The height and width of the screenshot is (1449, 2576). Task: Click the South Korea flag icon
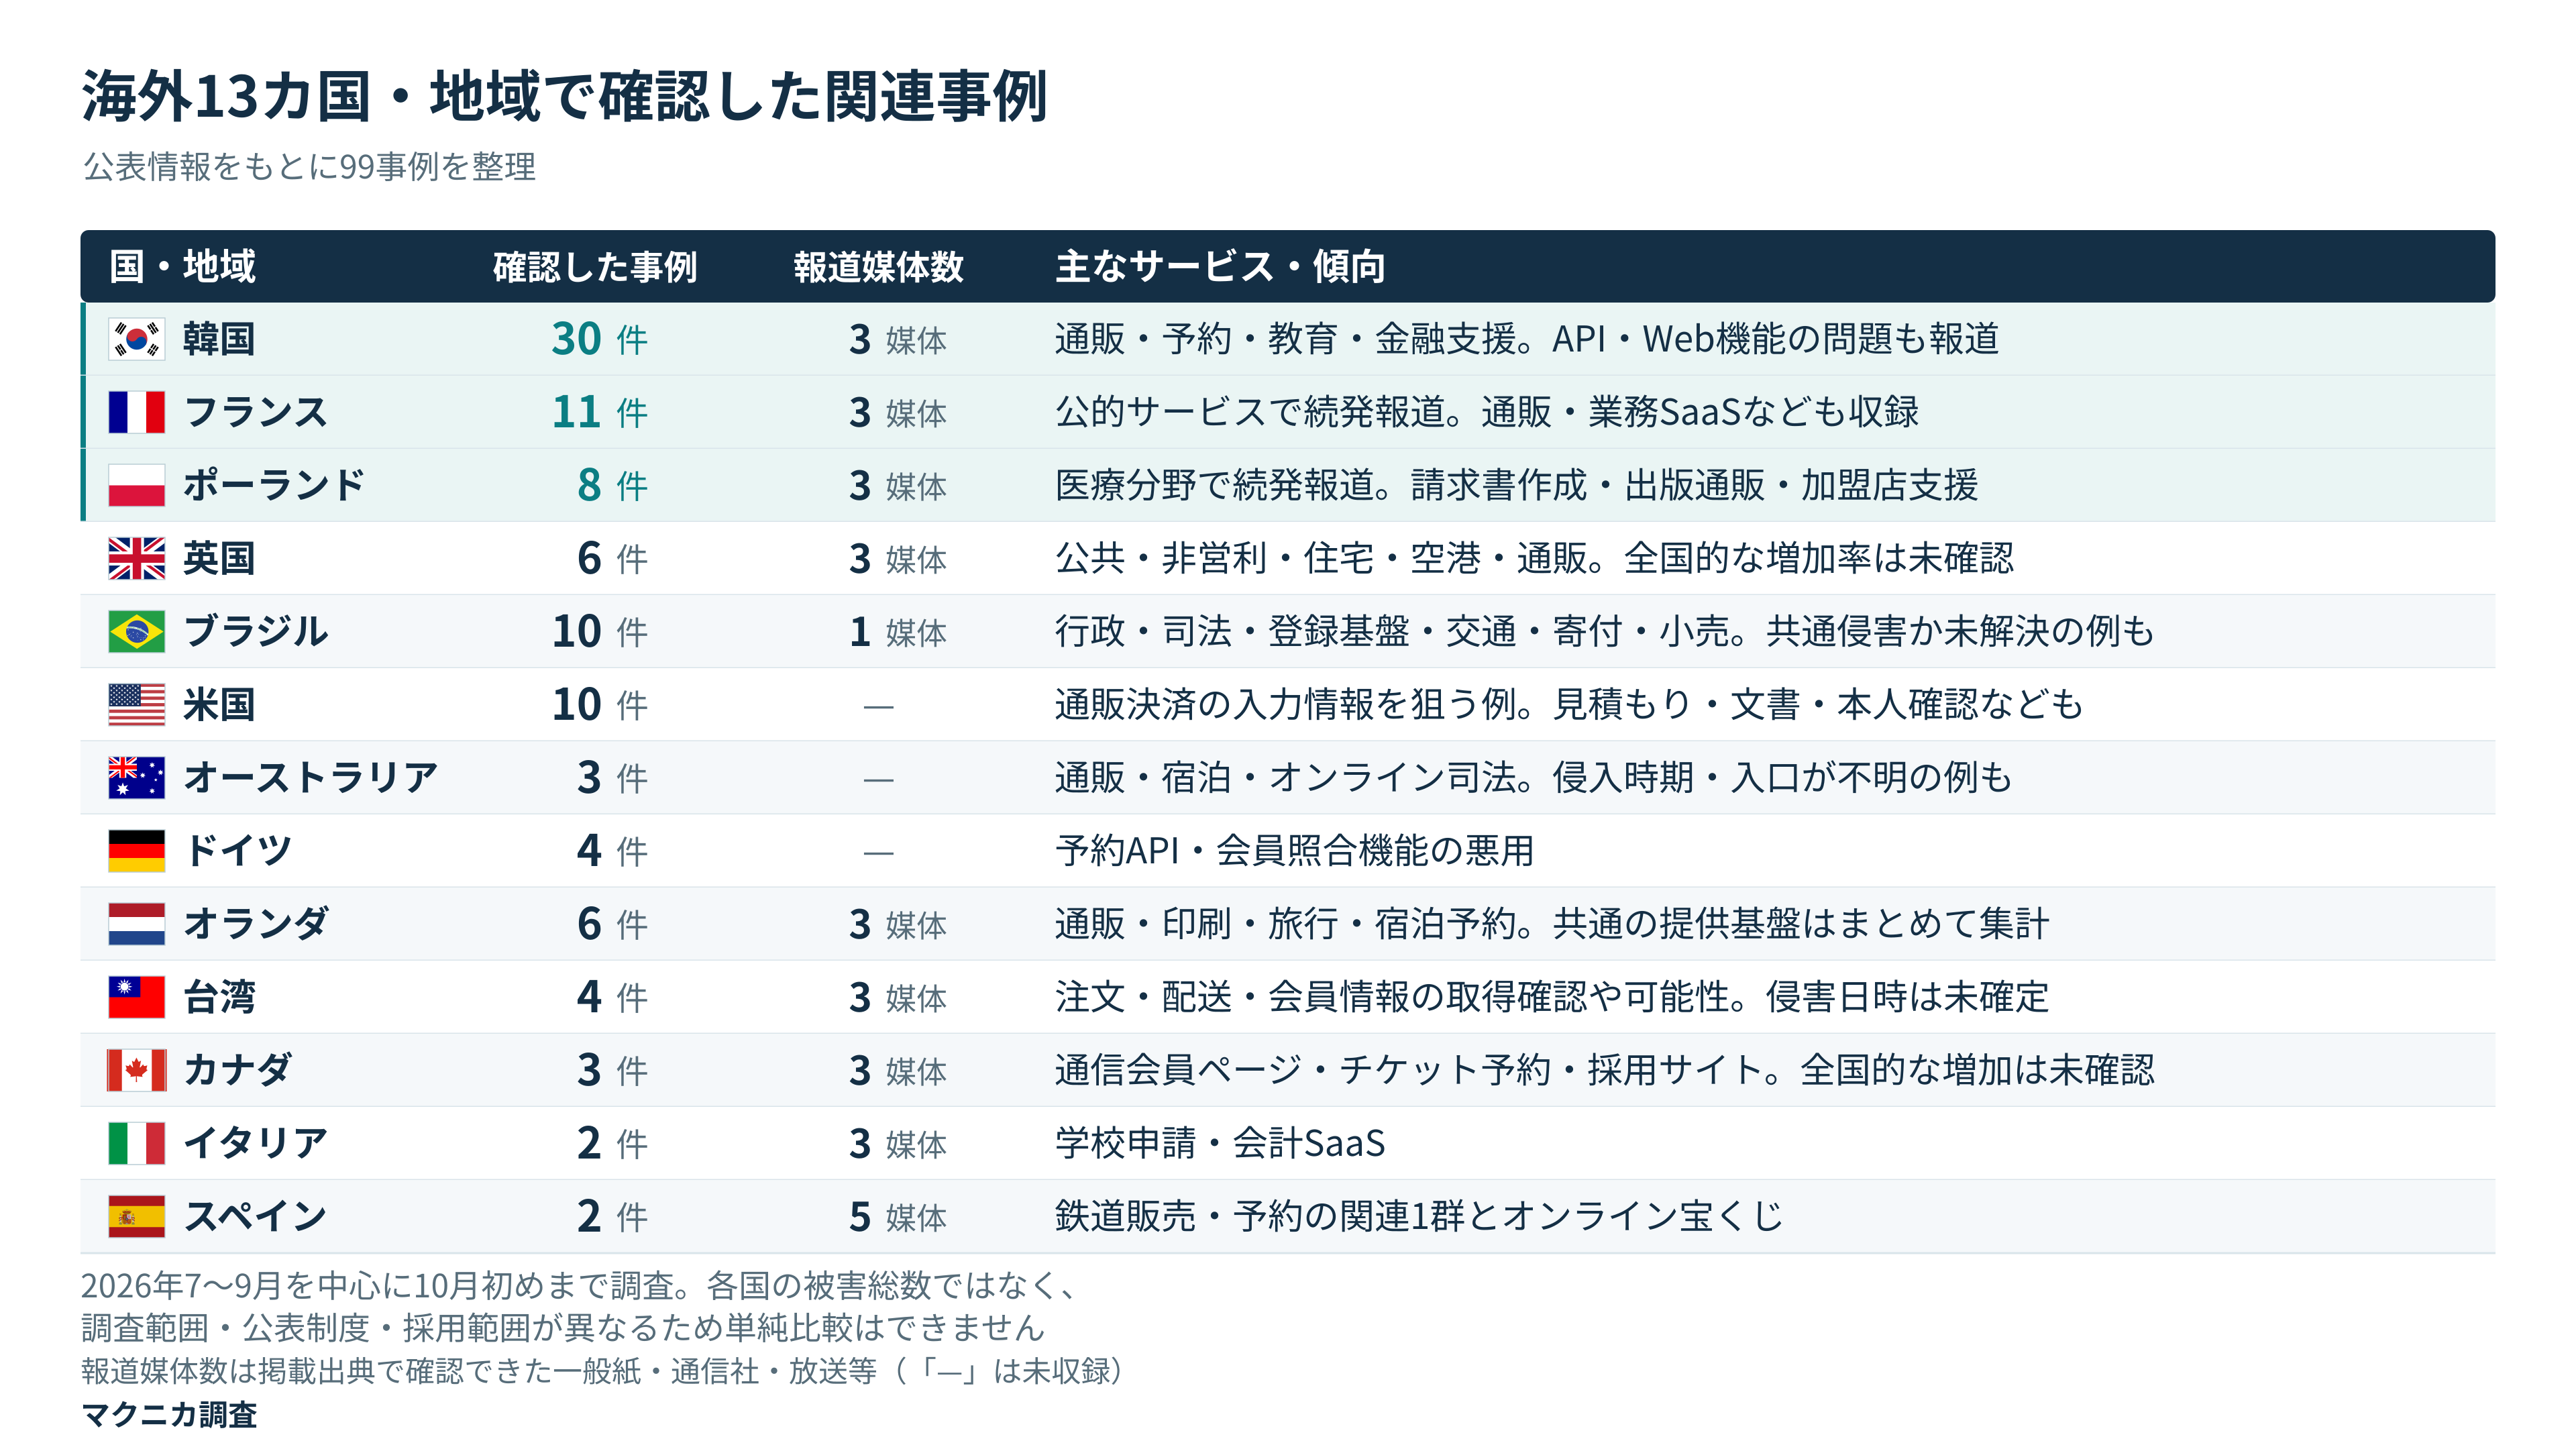coord(137,339)
